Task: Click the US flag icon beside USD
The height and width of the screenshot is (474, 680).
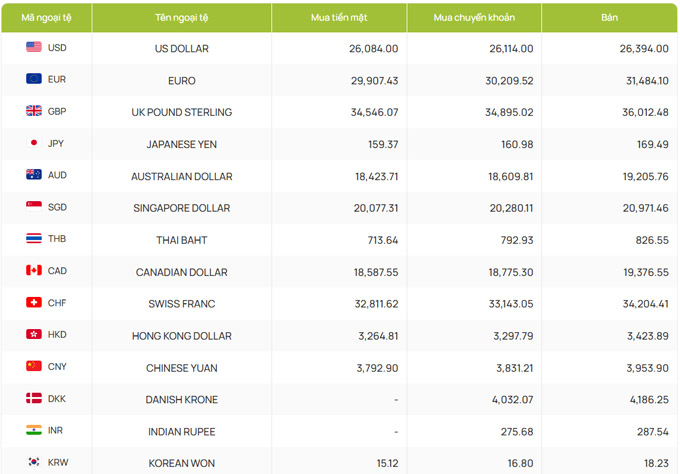Action: tap(34, 47)
